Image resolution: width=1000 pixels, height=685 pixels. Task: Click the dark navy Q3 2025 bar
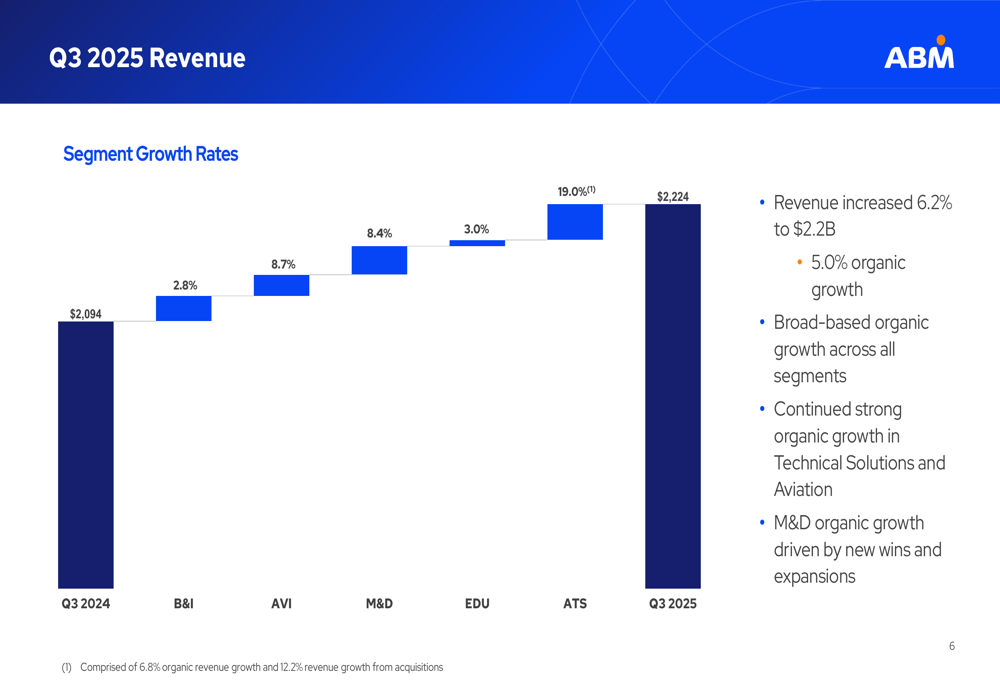click(x=672, y=396)
